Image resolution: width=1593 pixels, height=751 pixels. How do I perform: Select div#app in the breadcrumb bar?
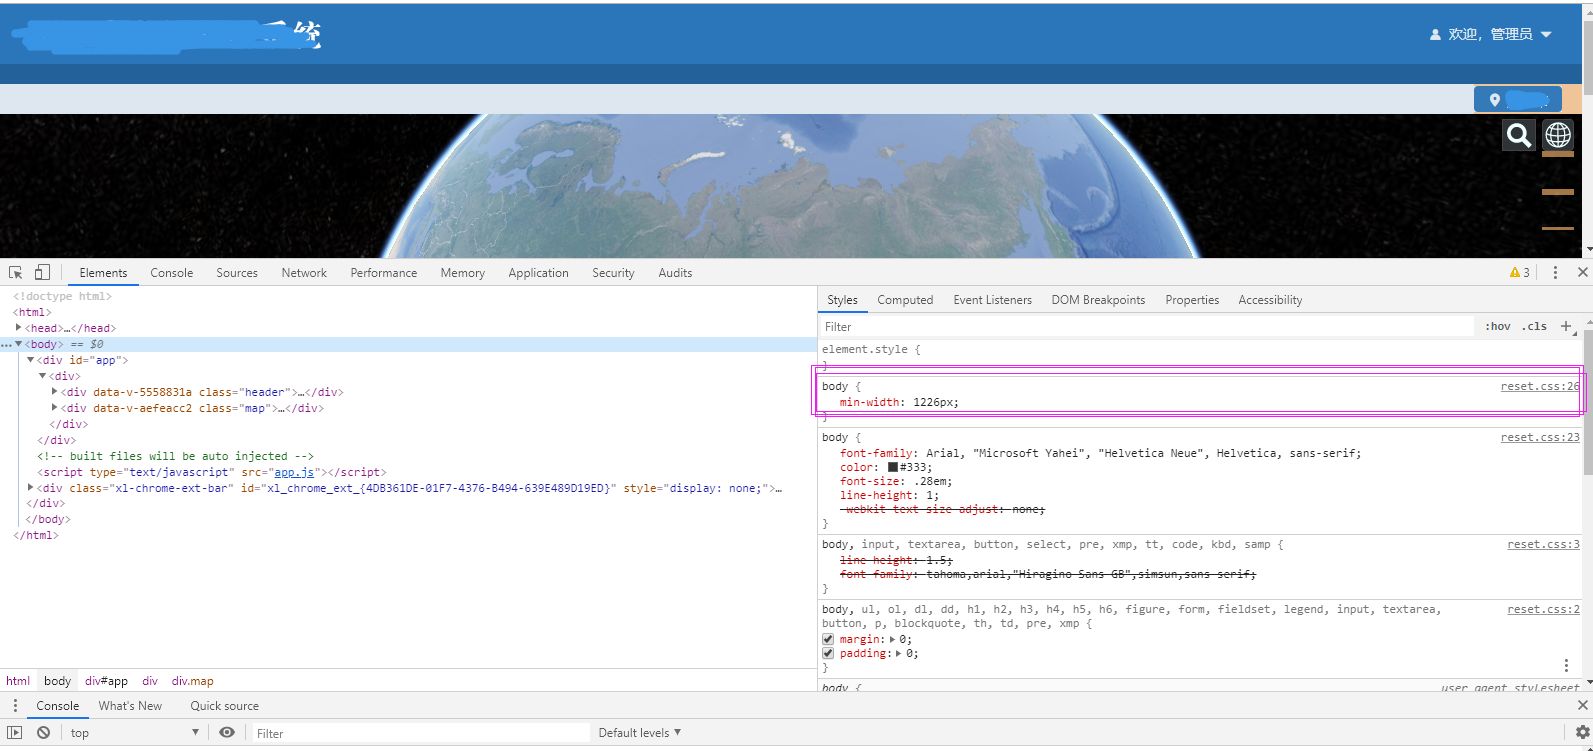click(106, 680)
